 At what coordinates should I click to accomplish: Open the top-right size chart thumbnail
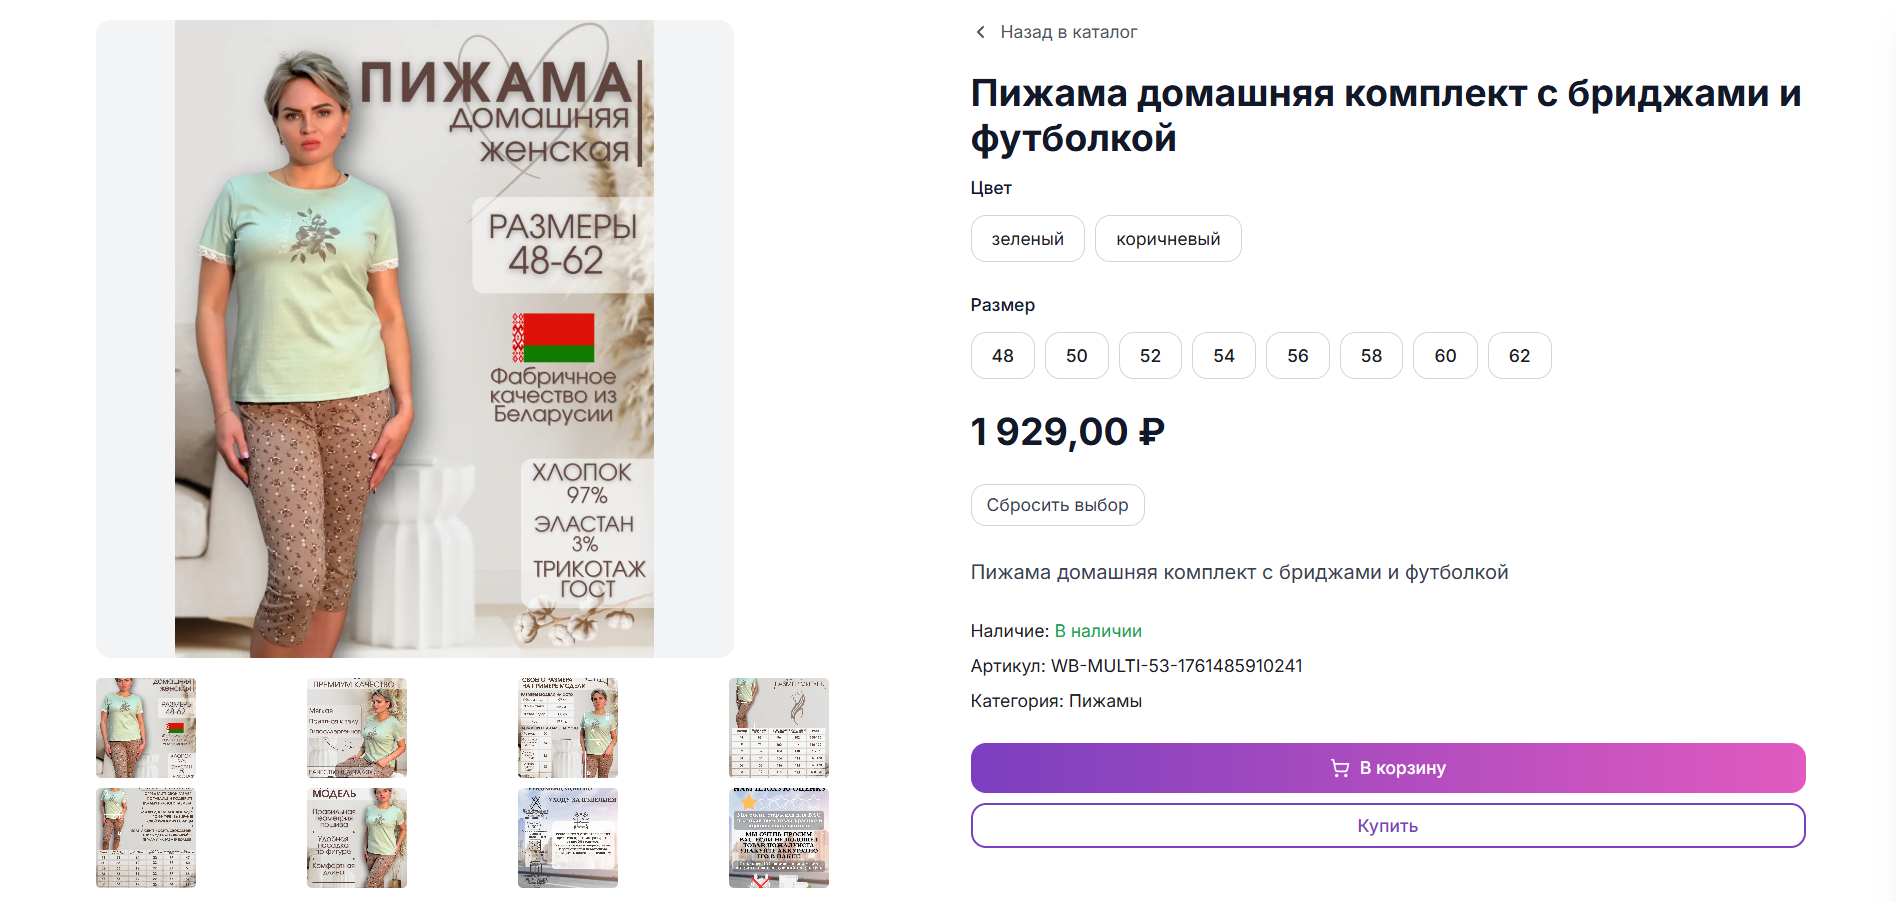click(x=779, y=728)
